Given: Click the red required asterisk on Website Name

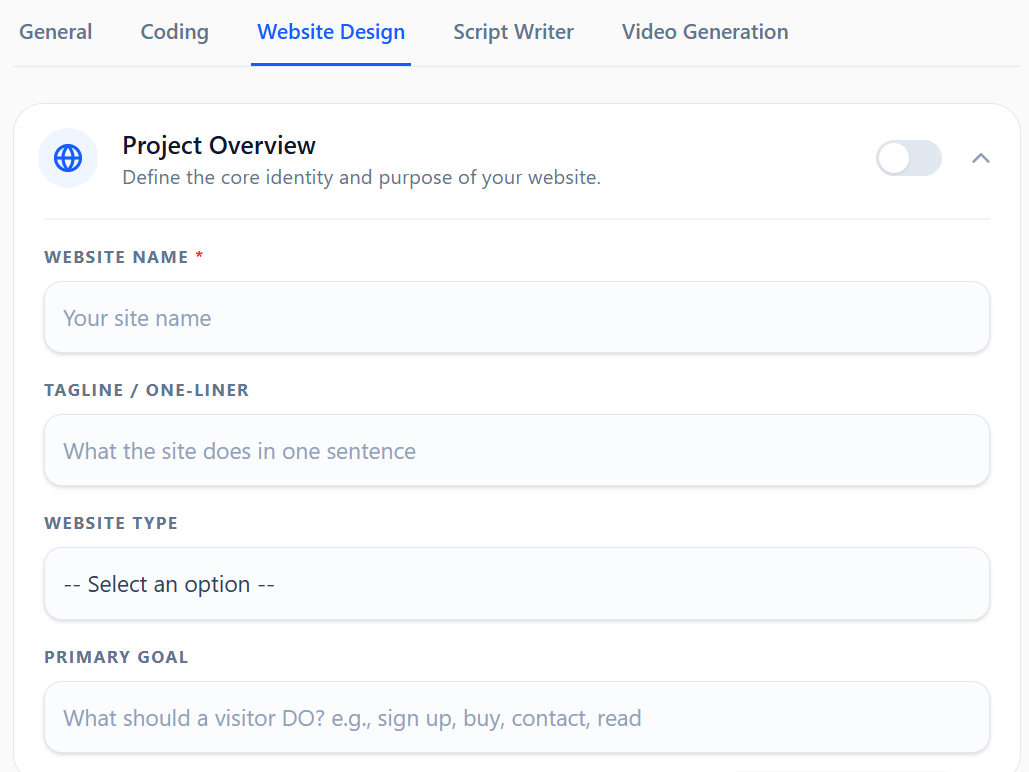Looking at the screenshot, I should click(x=198, y=255).
